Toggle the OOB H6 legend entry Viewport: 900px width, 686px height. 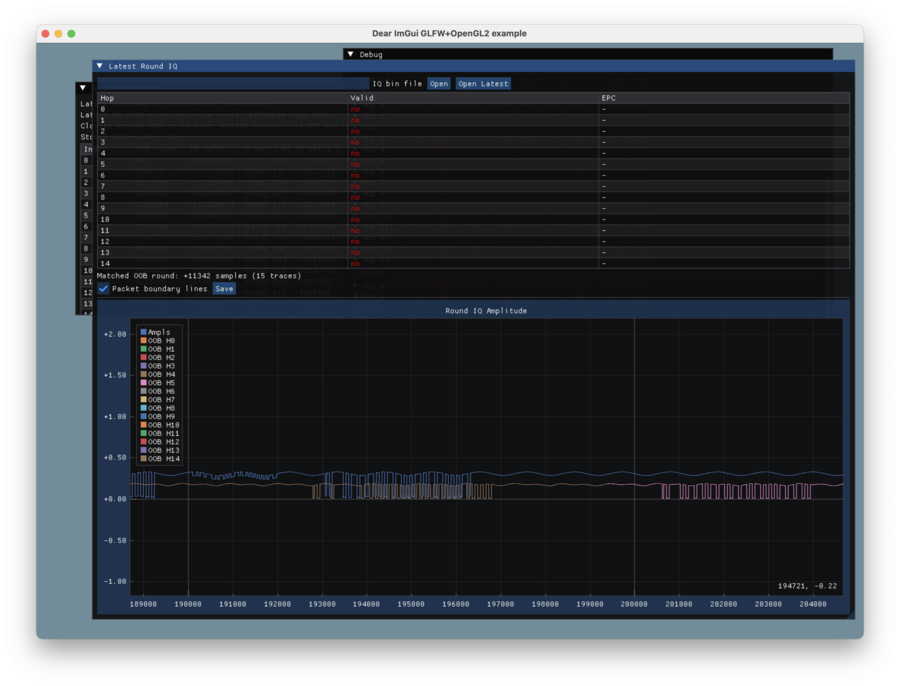tap(158, 391)
